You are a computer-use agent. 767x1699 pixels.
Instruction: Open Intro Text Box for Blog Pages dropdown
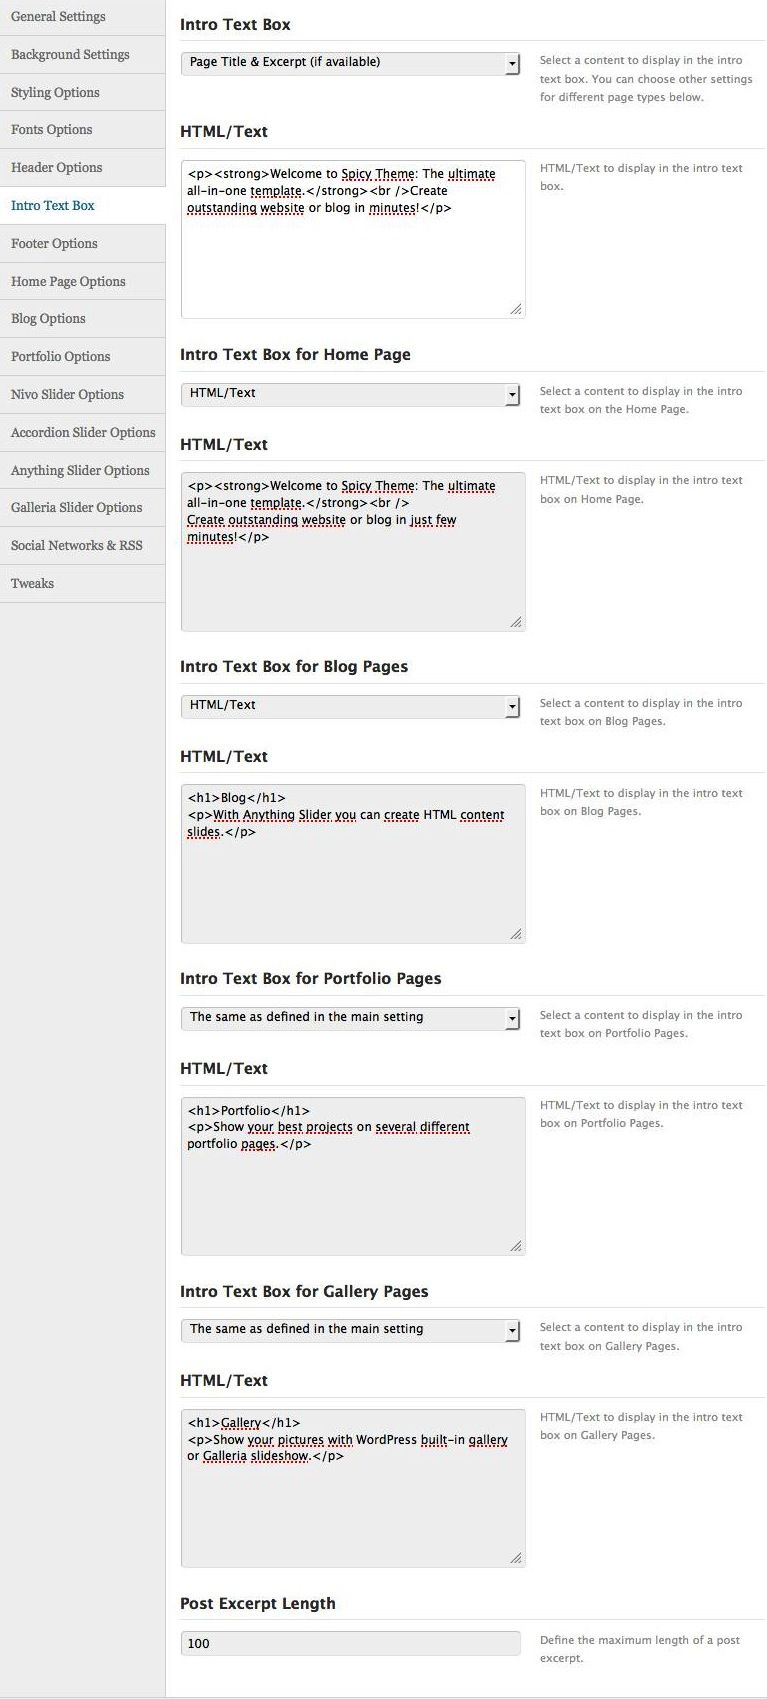click(x=350, y=706)
